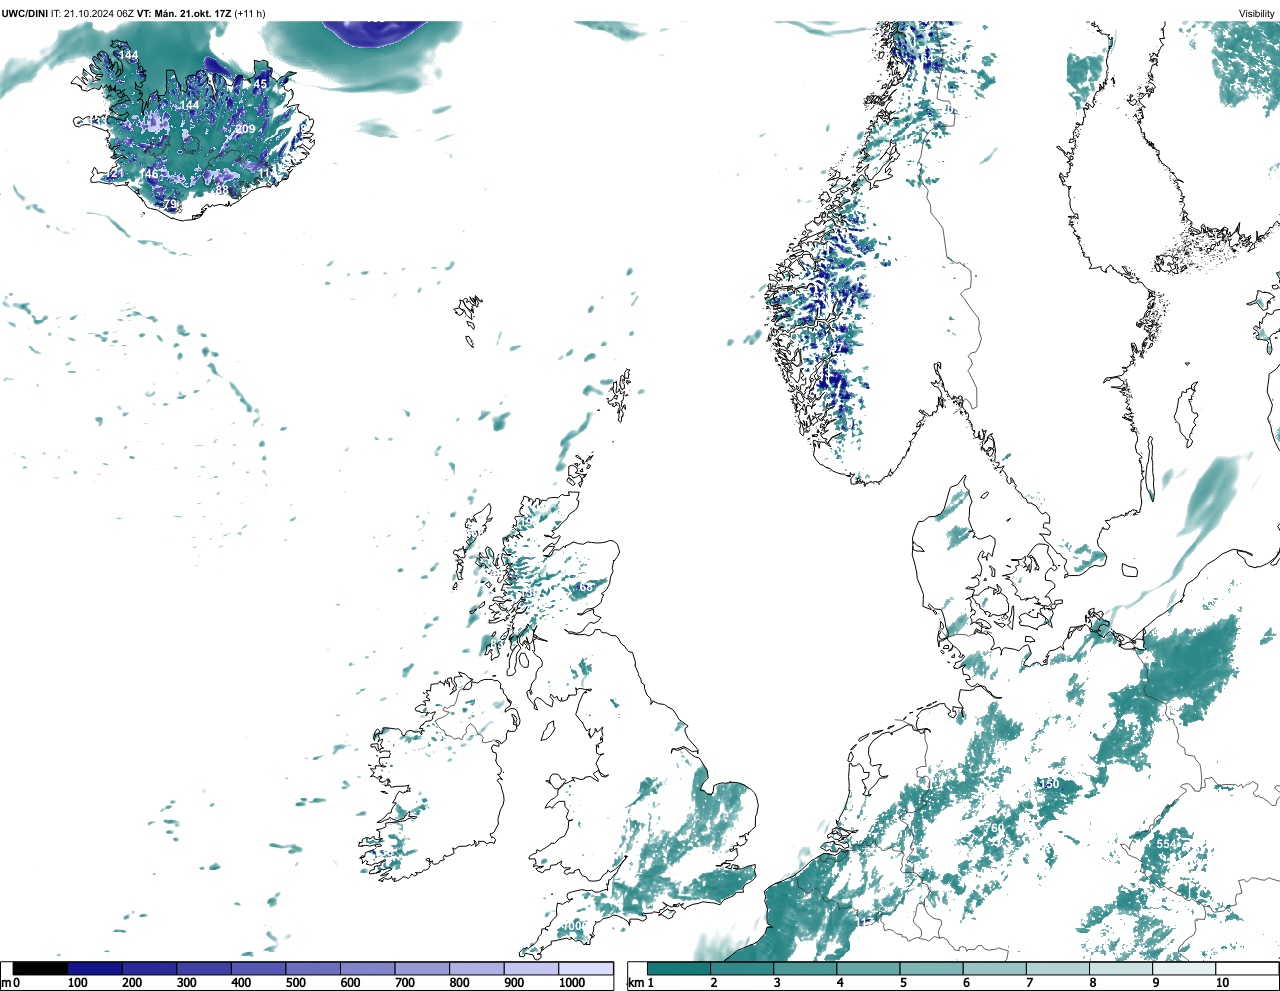
Task: Select the 900–1000 m pale lavender swatch
Action: pyautogui.click(x=531, y=968)
